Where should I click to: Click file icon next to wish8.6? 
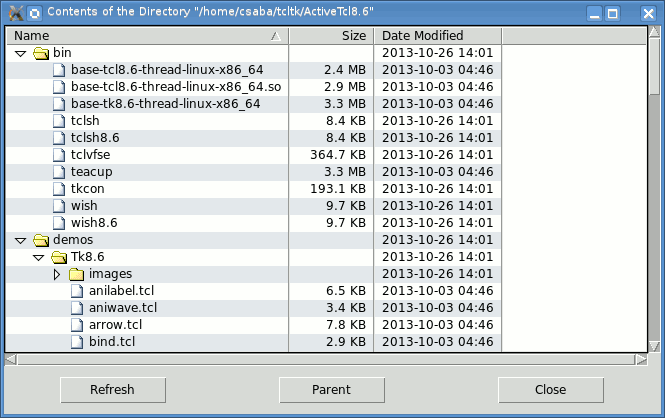59,223
